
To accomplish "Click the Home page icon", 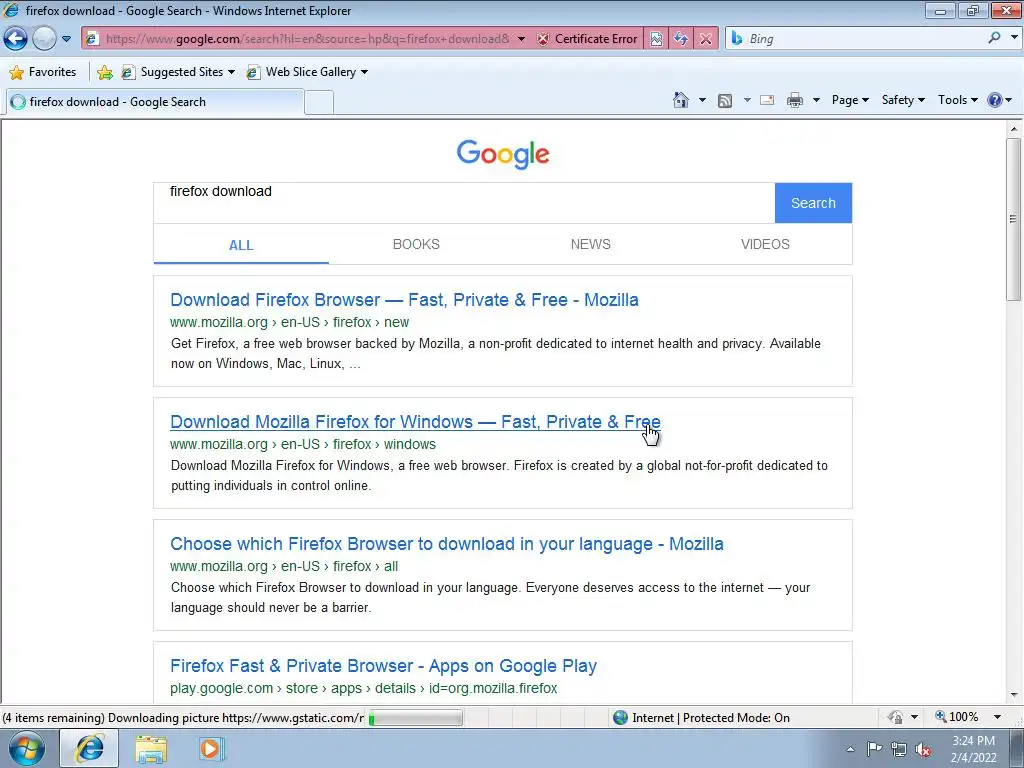I will [x=680, y=100].
